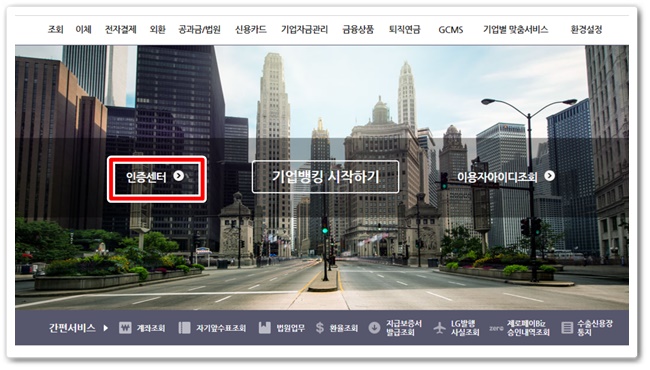
Task: Click the 자기앞수표조회 check icon
Action: click(x=184, y=328)
